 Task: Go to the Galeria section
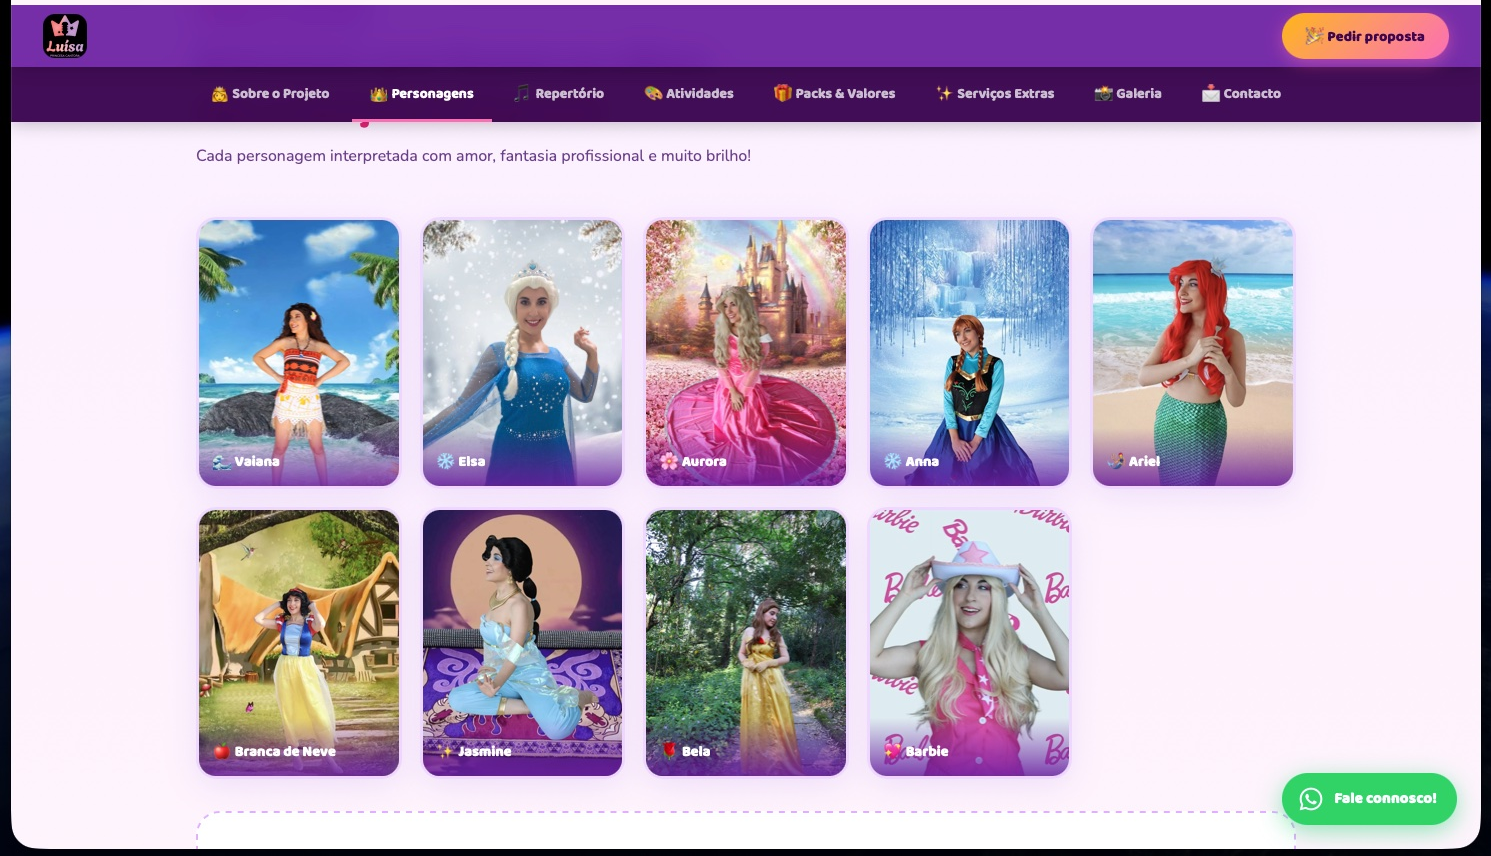point(1128,94)
